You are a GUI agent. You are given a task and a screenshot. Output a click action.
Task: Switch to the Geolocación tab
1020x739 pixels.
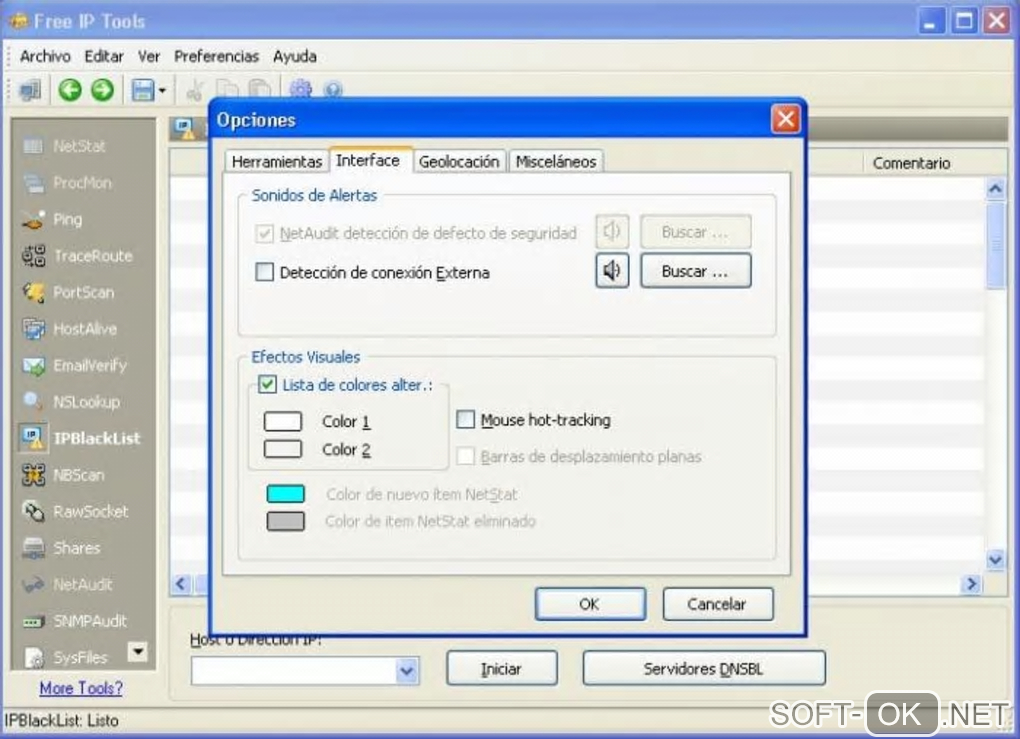coord(459,161)
